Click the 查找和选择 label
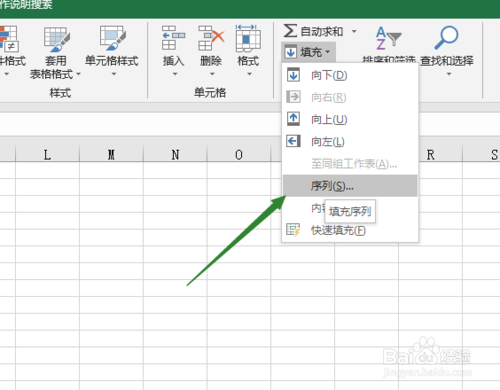 (x=447, y=61)
